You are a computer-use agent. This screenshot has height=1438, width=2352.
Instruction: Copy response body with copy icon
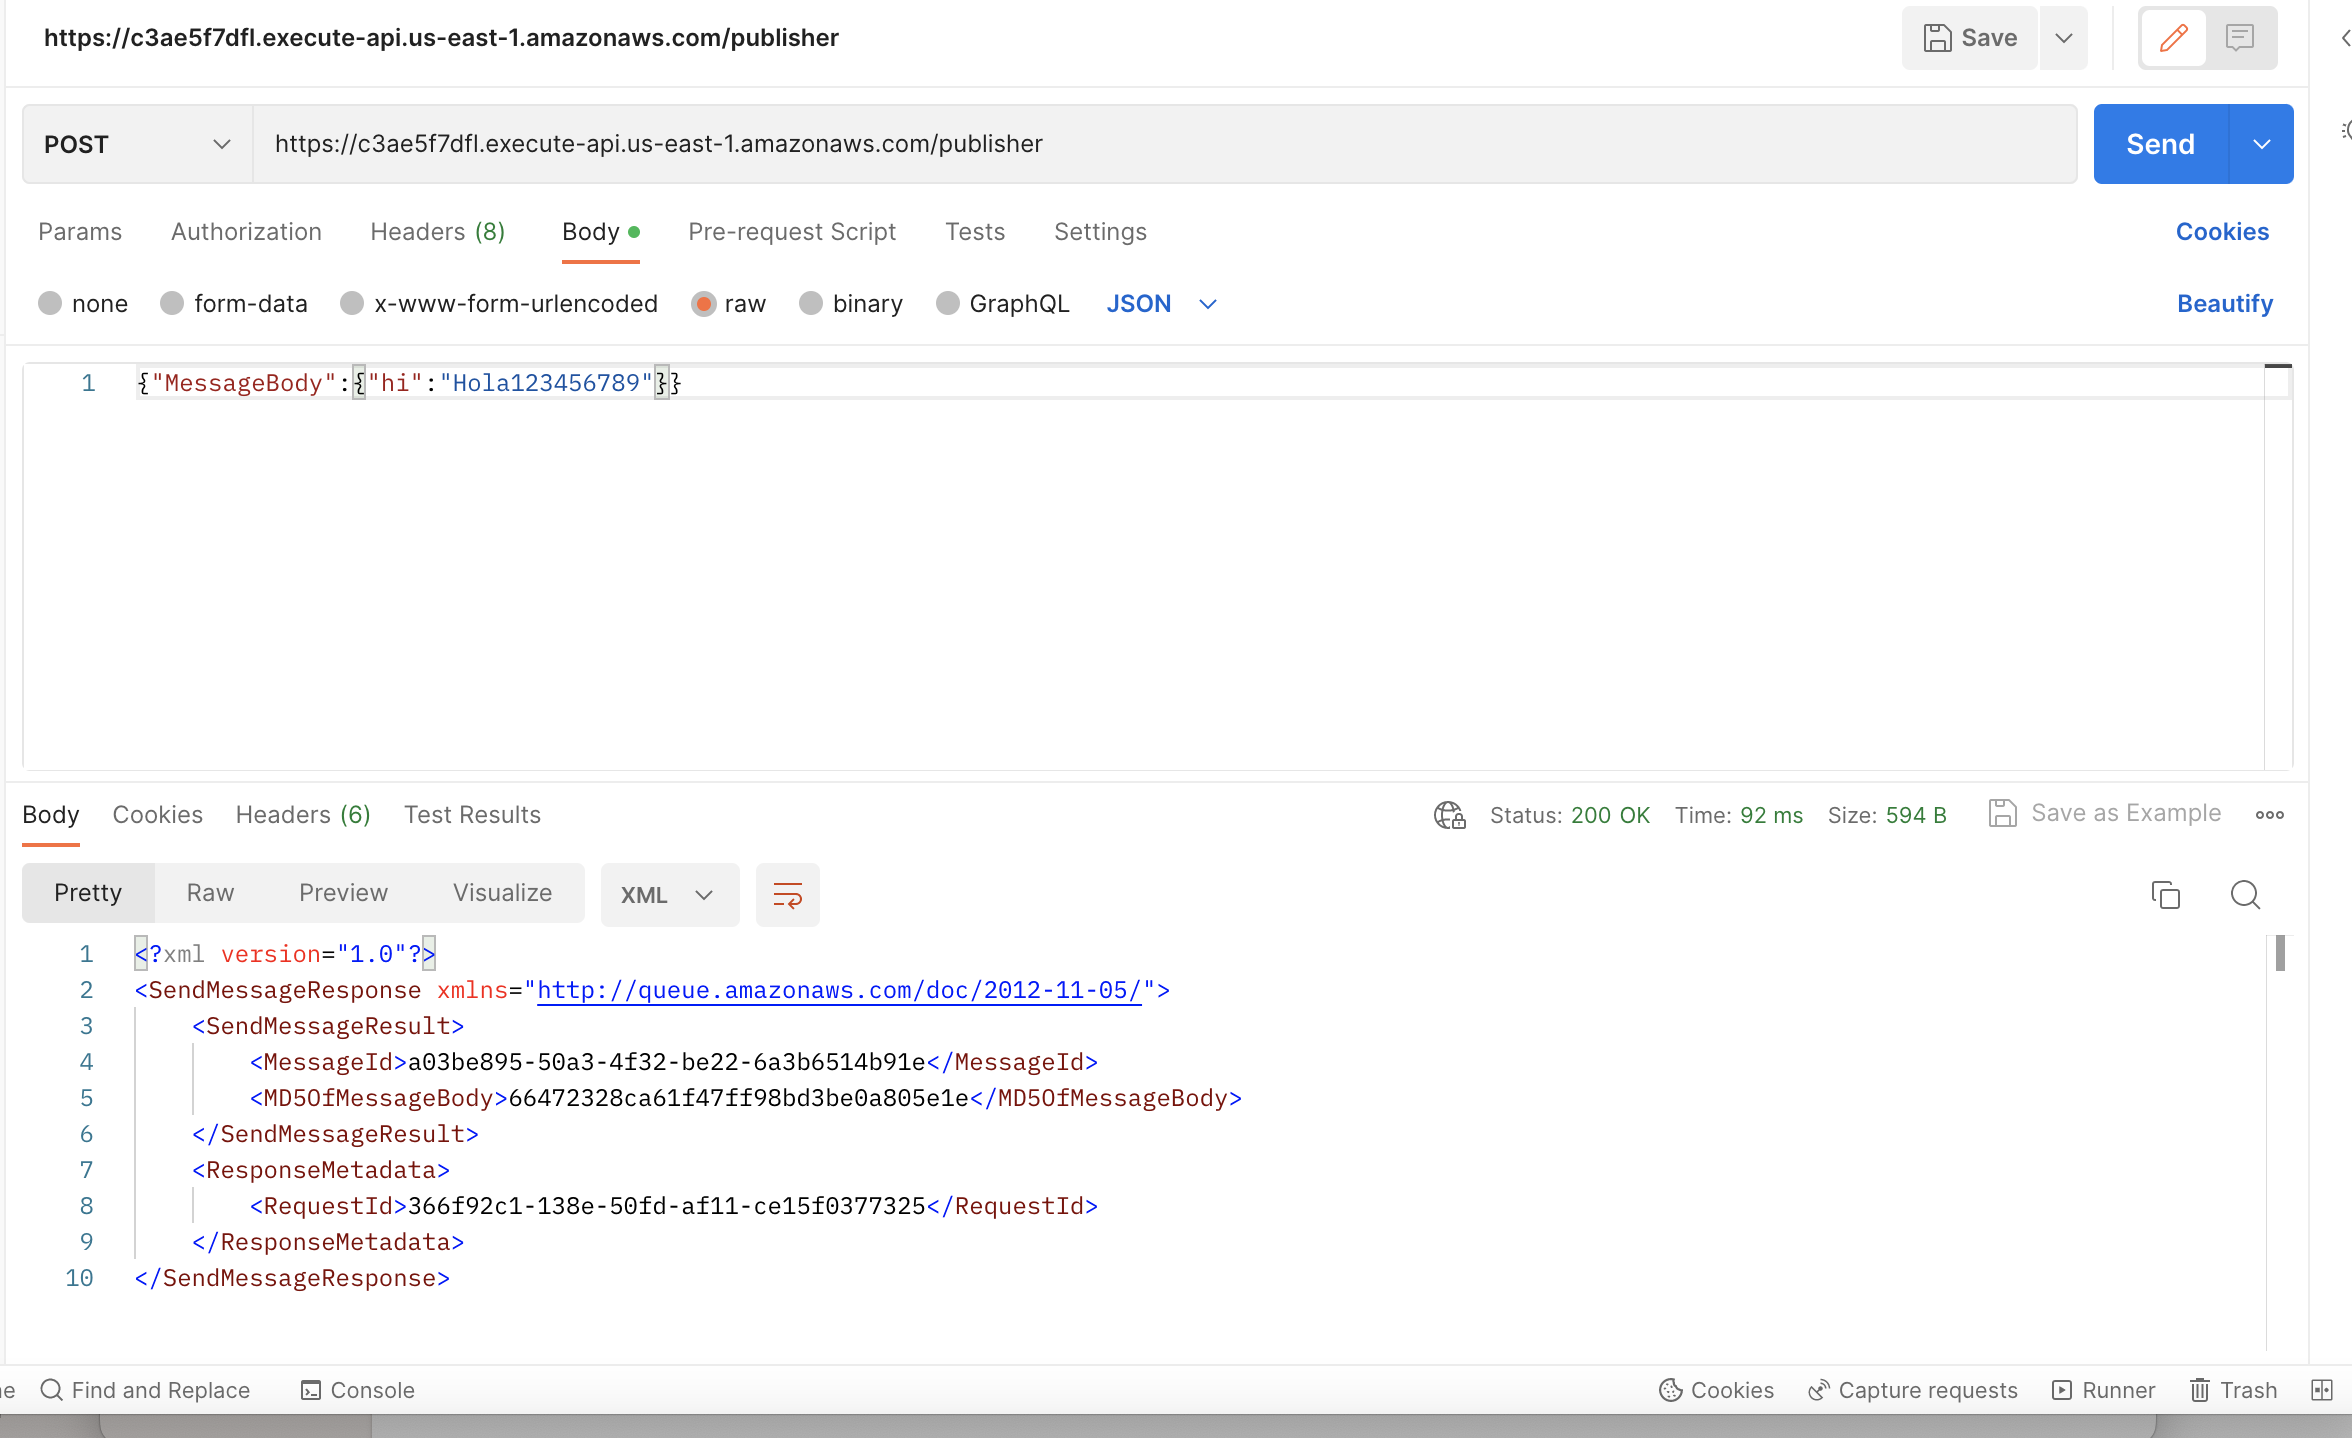(2165, 895)
